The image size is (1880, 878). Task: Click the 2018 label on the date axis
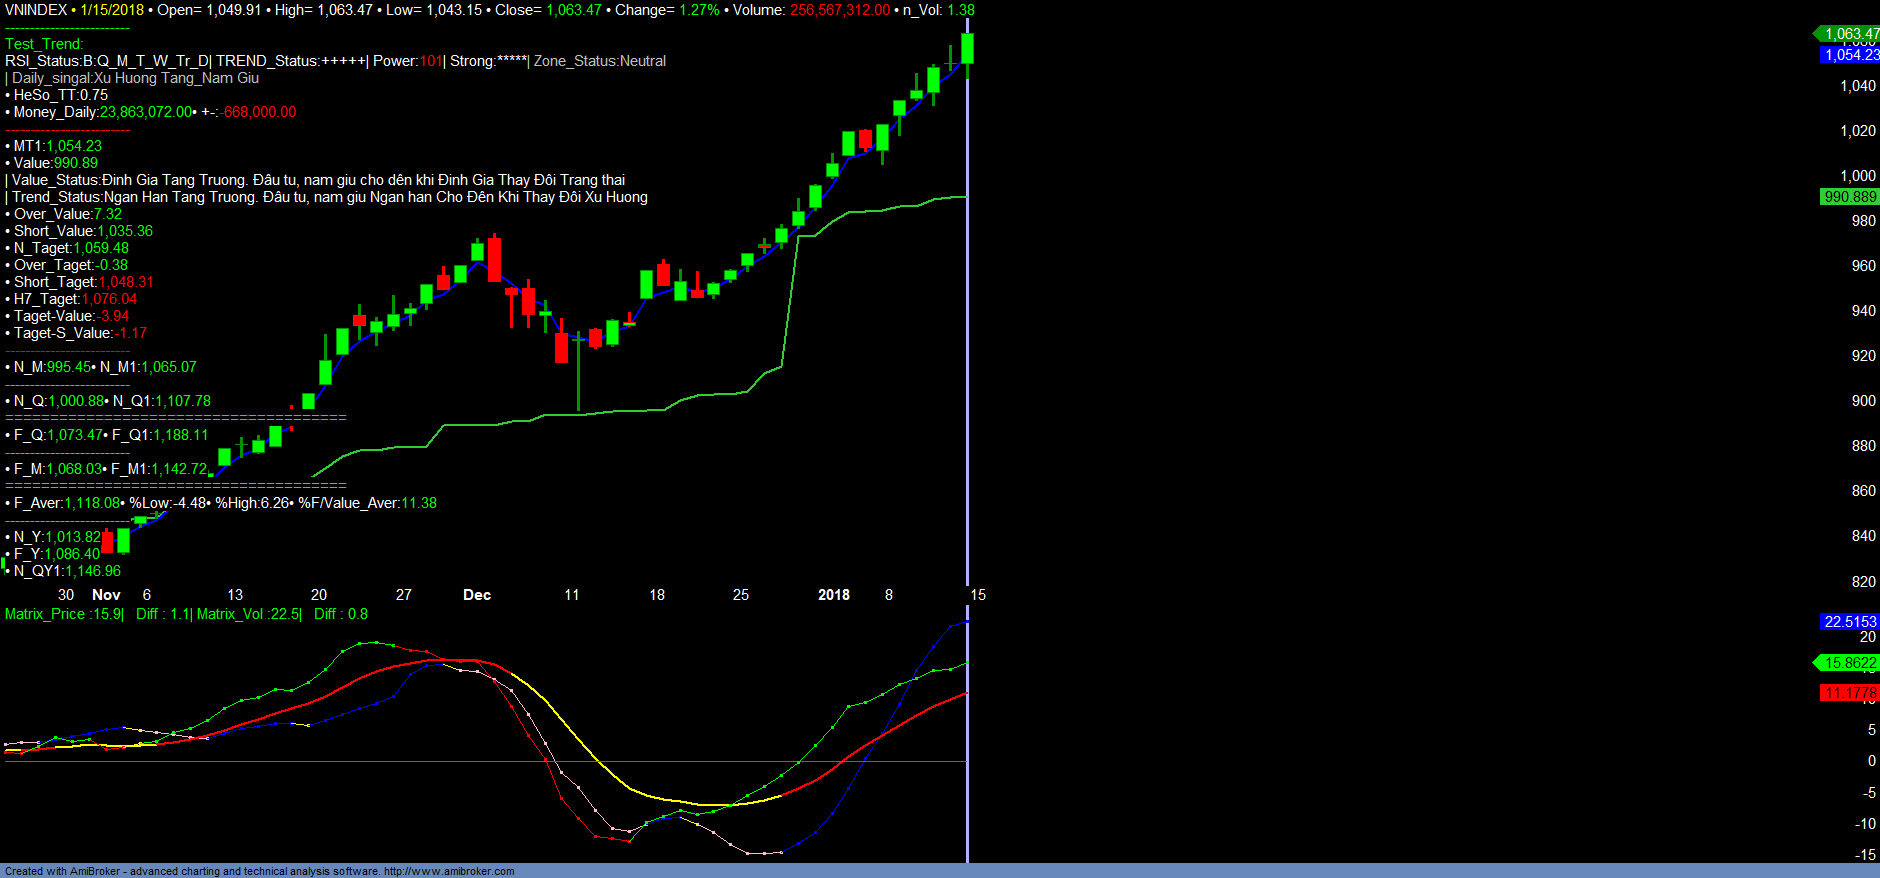[833, 595]
